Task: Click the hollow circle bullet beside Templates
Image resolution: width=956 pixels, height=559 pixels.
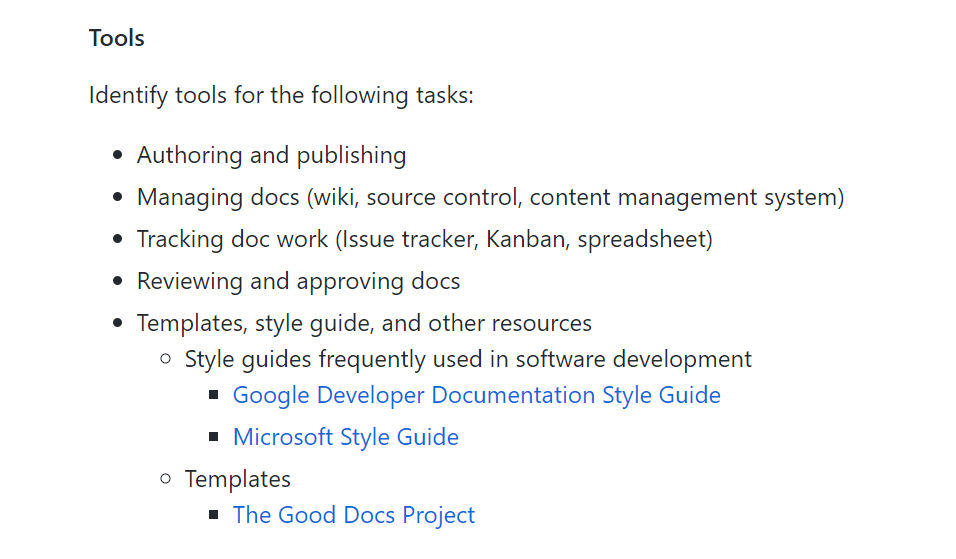Action: click(166, 479)
